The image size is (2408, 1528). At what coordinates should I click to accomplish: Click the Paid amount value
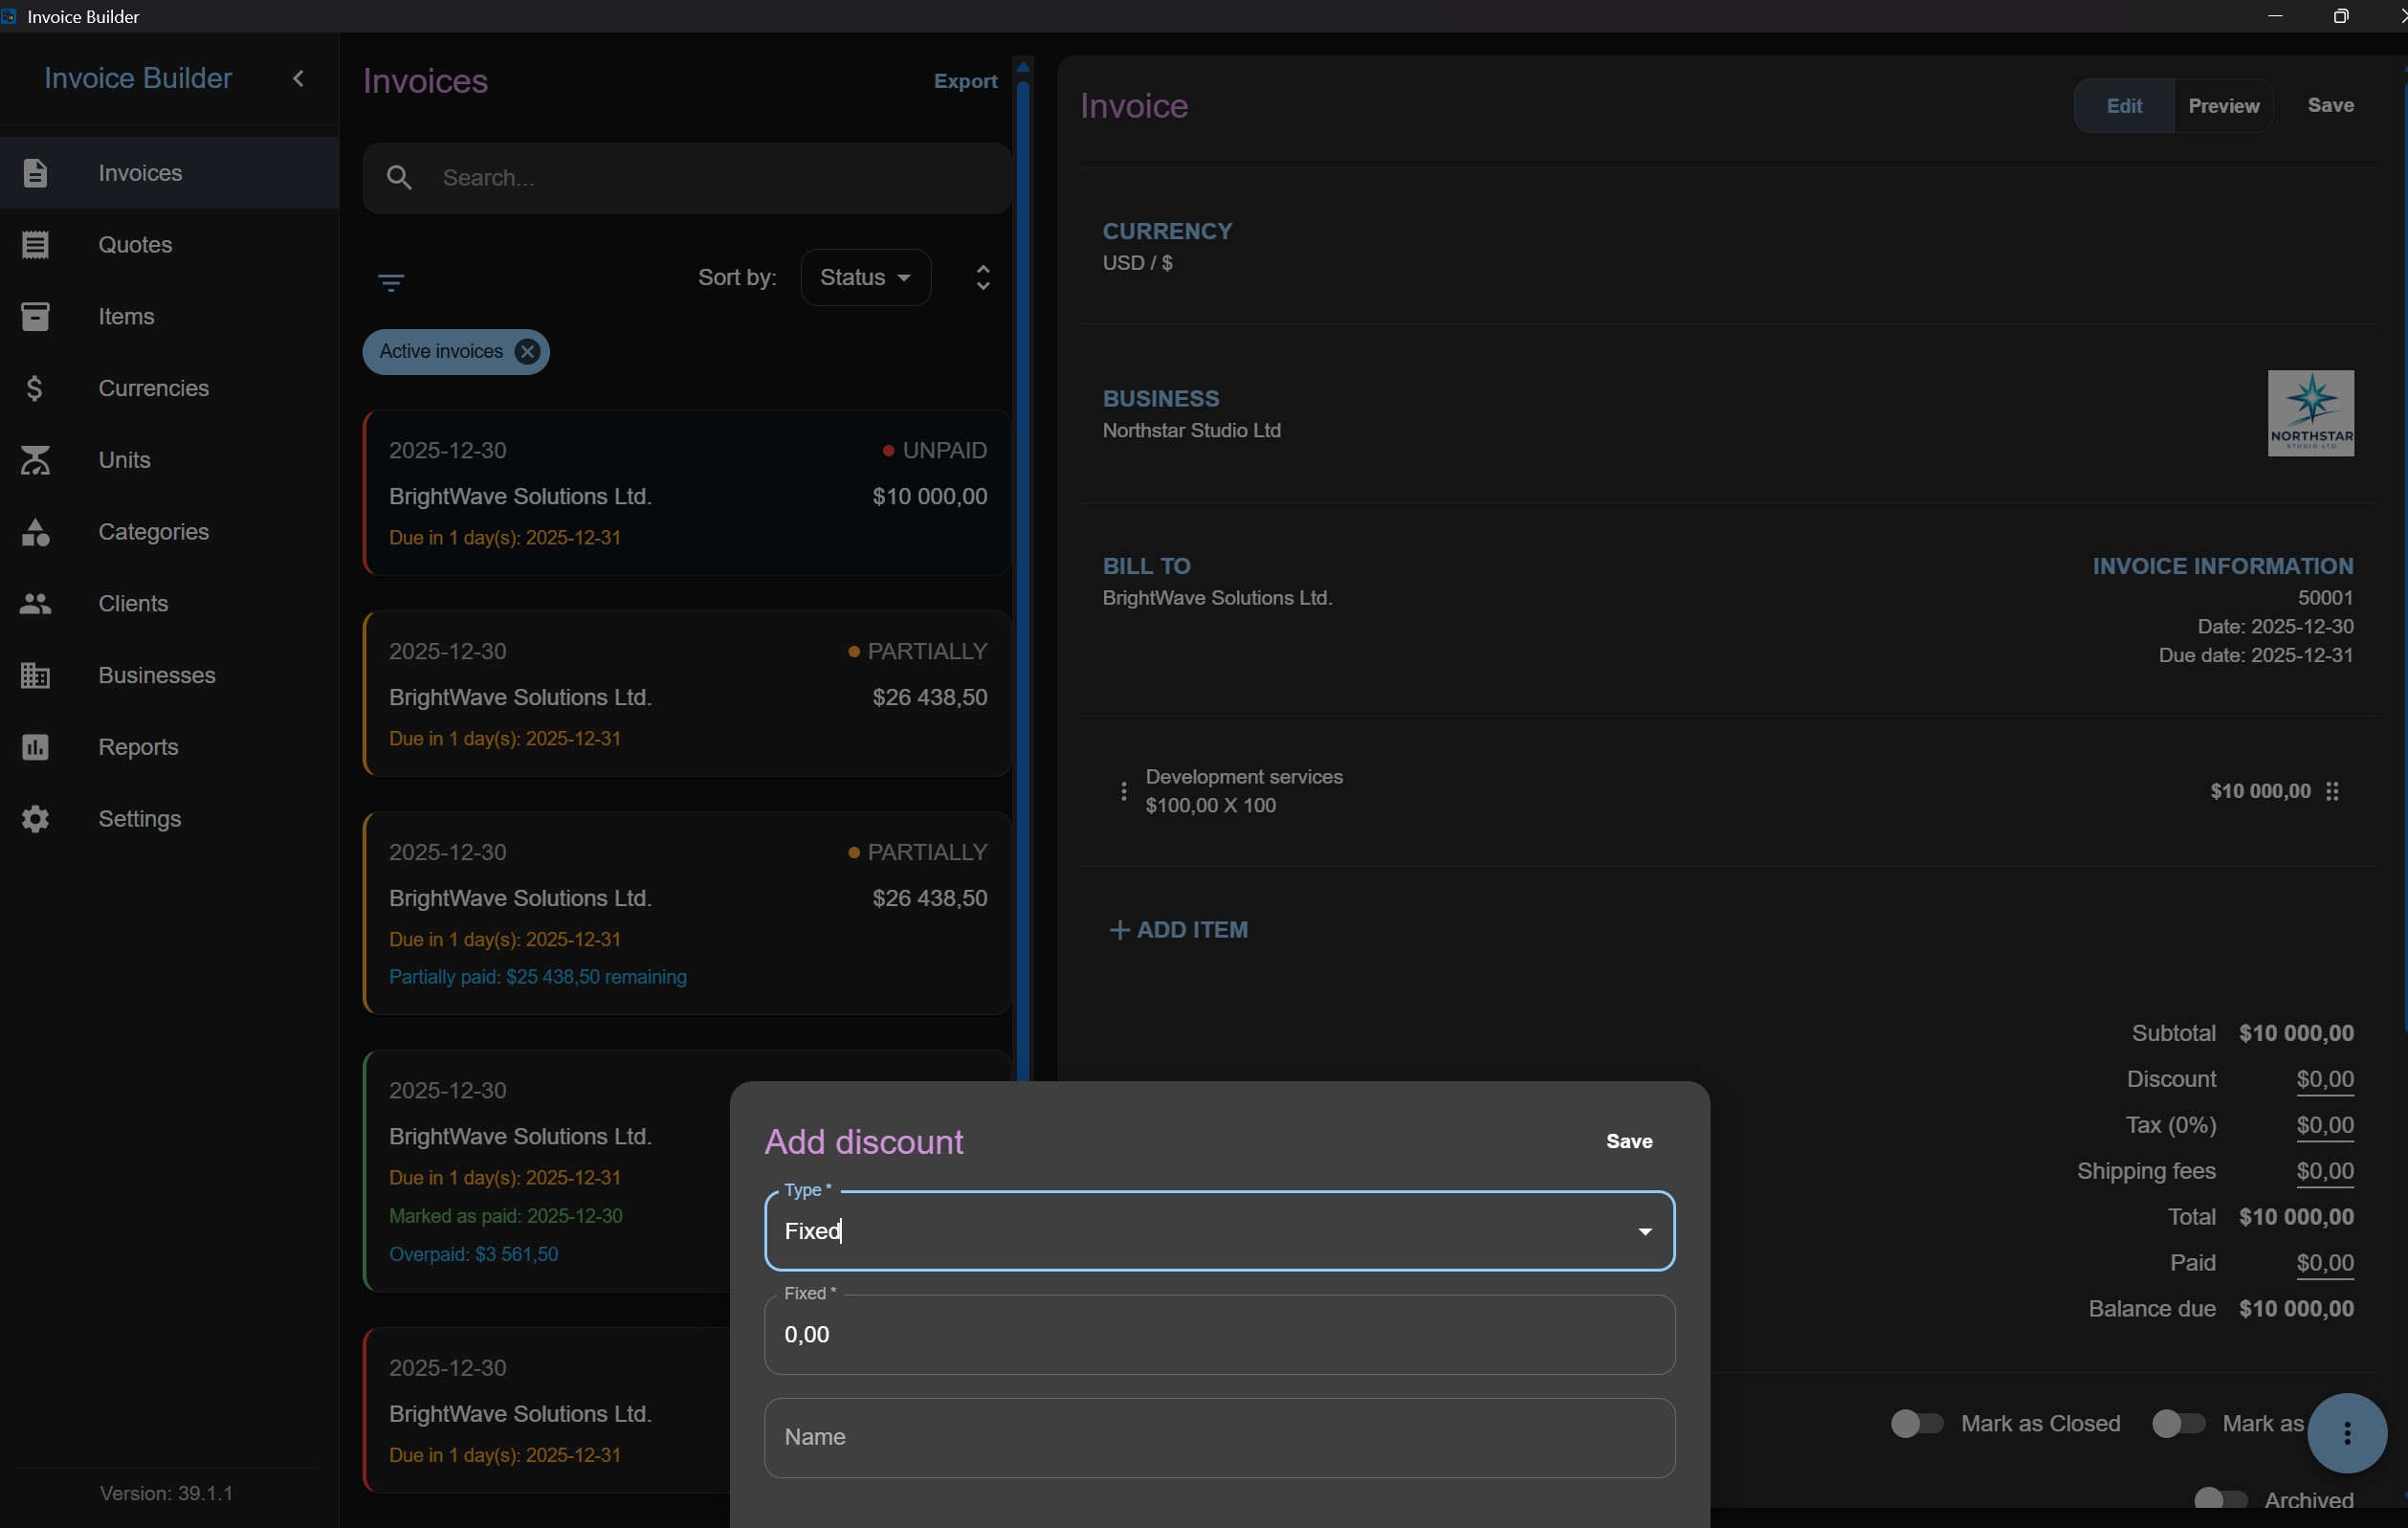2324,1263
